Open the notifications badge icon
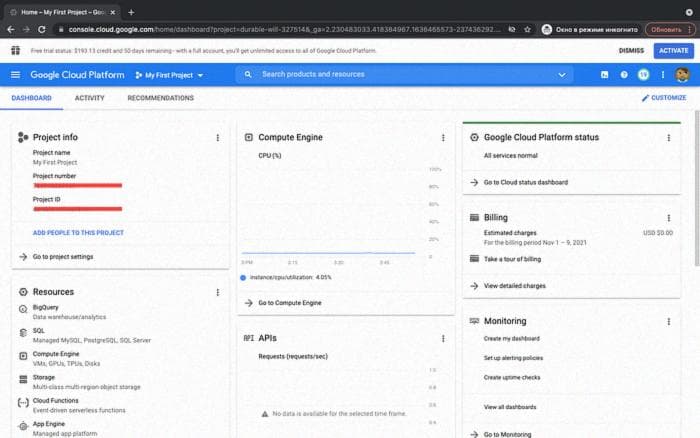This screenshot has width=700, height=438. click(643, 75)
